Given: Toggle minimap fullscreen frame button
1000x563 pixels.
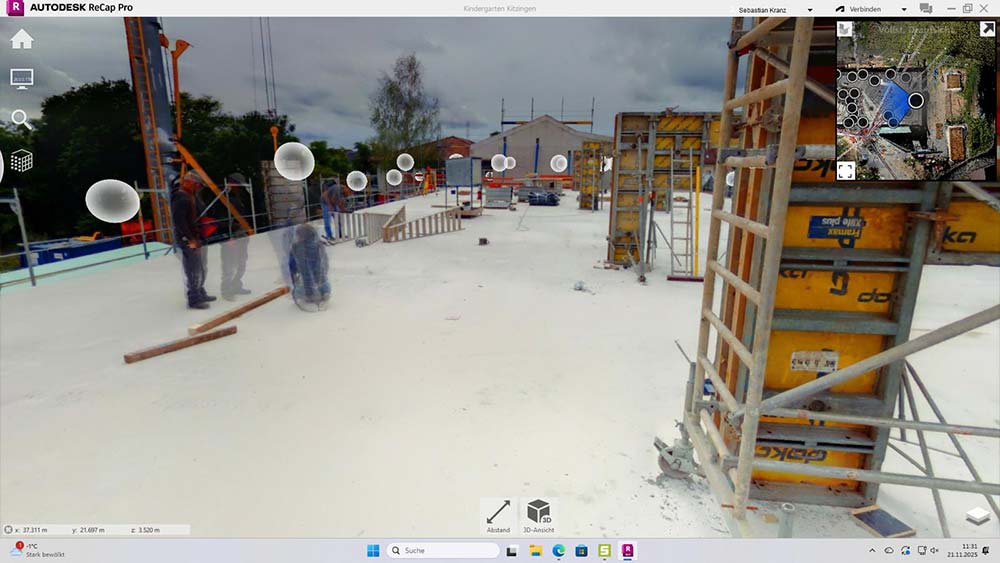Looking at the screenshot, I should [846, 170].
